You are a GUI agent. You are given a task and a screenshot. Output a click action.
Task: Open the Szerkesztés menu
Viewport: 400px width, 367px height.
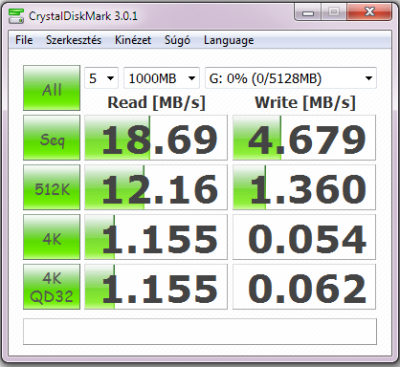point(74,40)
